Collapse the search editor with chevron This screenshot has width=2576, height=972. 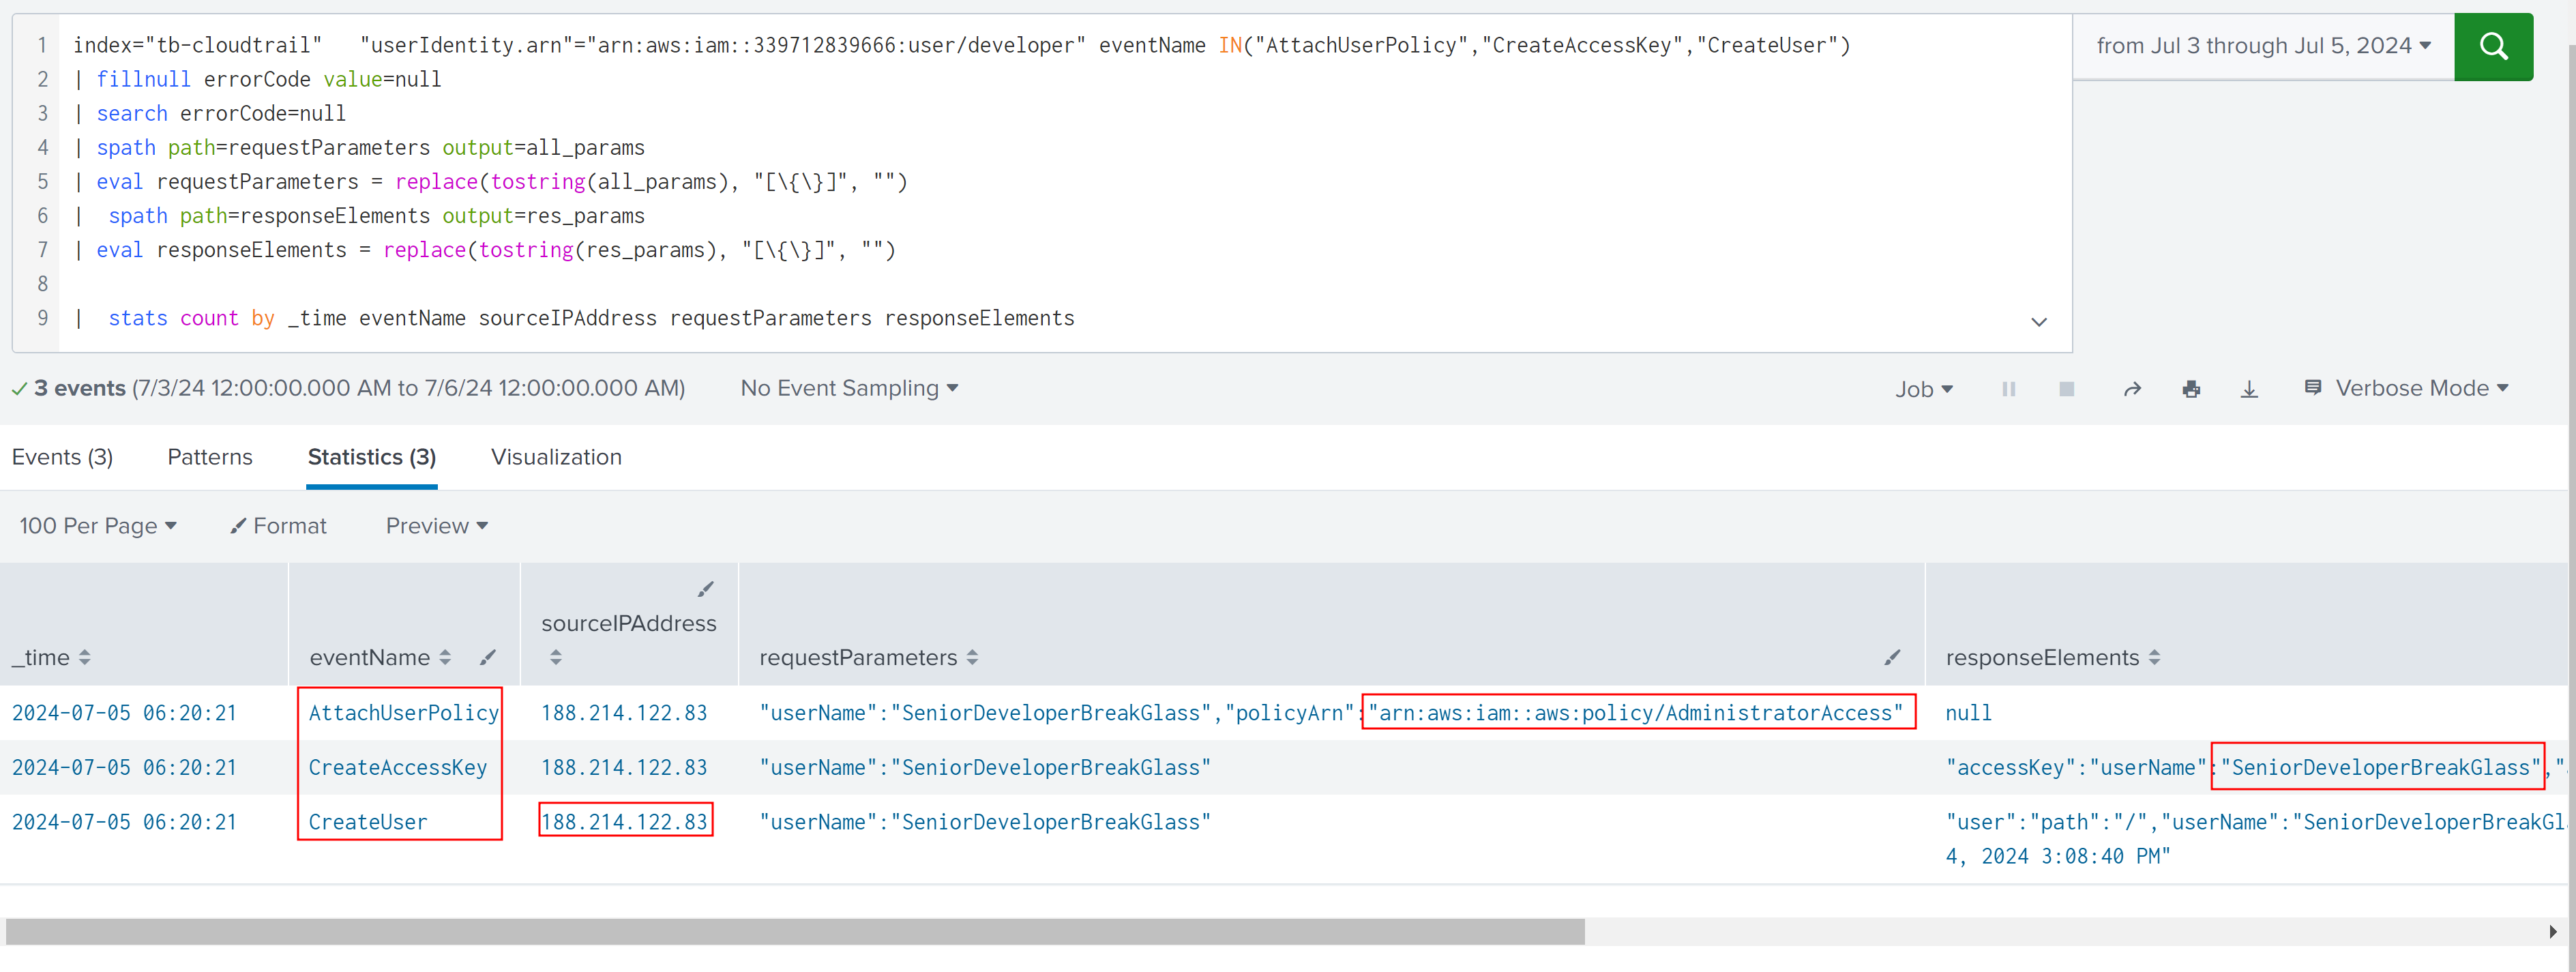click(2038, 322)
